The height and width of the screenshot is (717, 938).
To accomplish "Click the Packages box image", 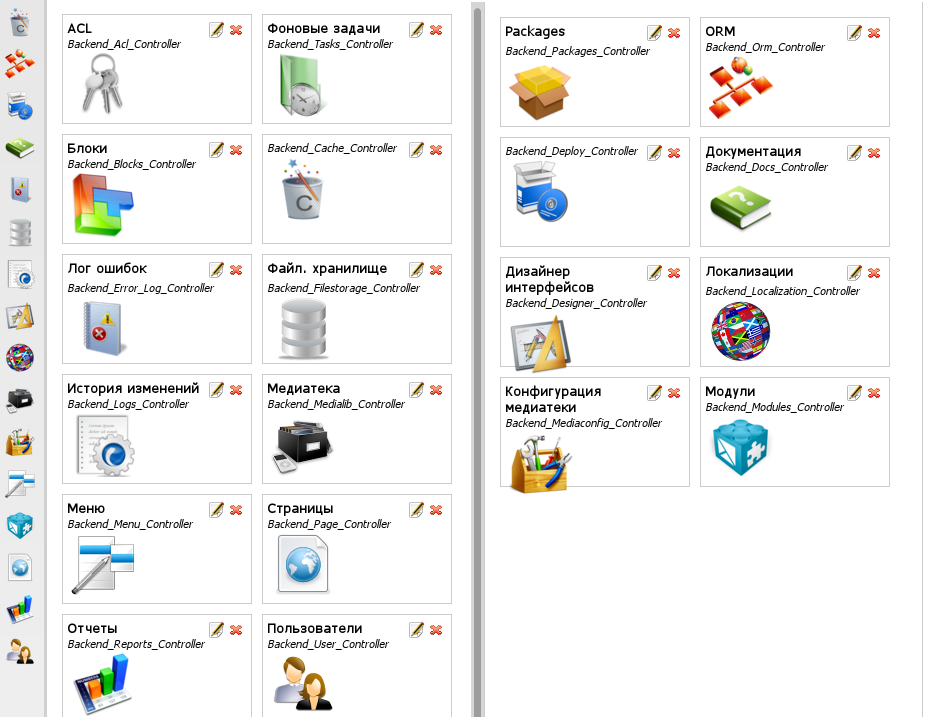I will 539,93.
